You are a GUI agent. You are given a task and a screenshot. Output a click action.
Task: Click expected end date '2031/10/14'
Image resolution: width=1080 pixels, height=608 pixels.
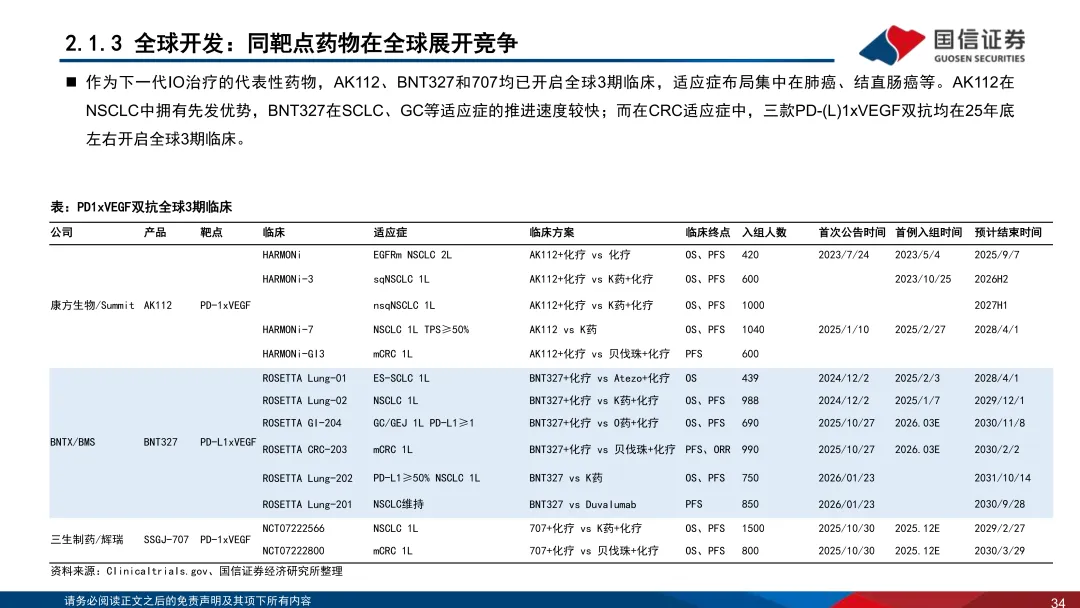(1003, 478)
